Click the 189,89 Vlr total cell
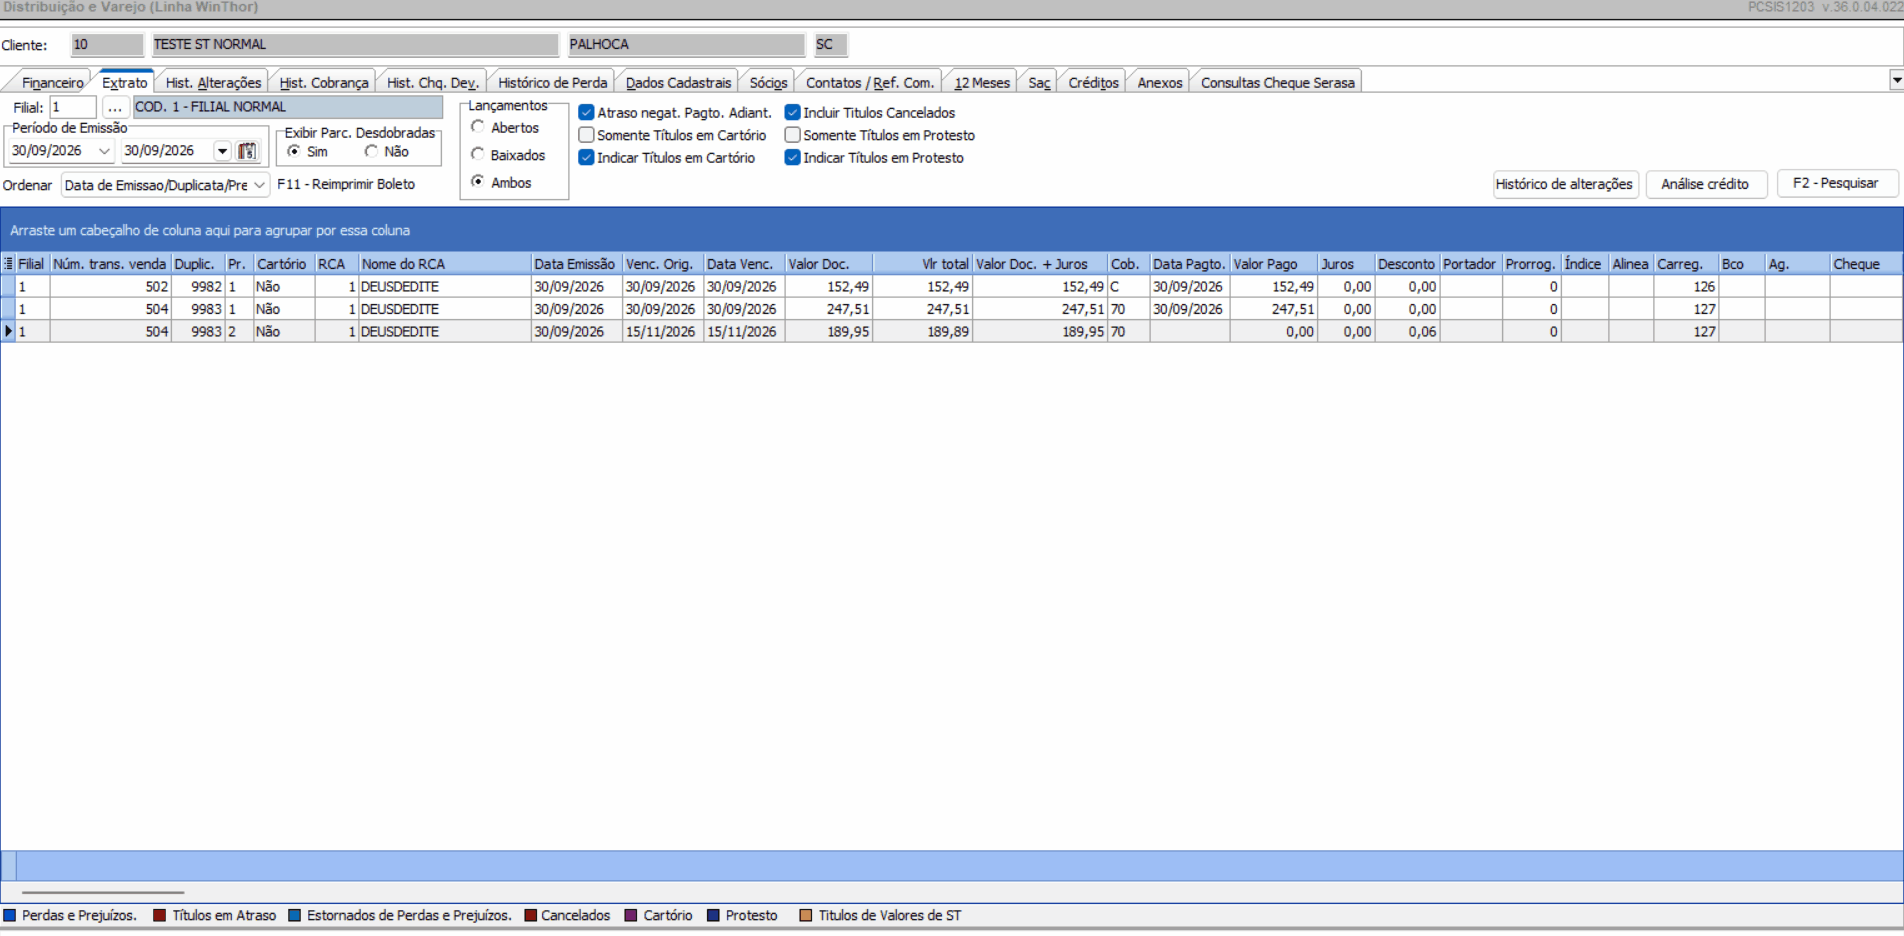 (x=922, y=331)
